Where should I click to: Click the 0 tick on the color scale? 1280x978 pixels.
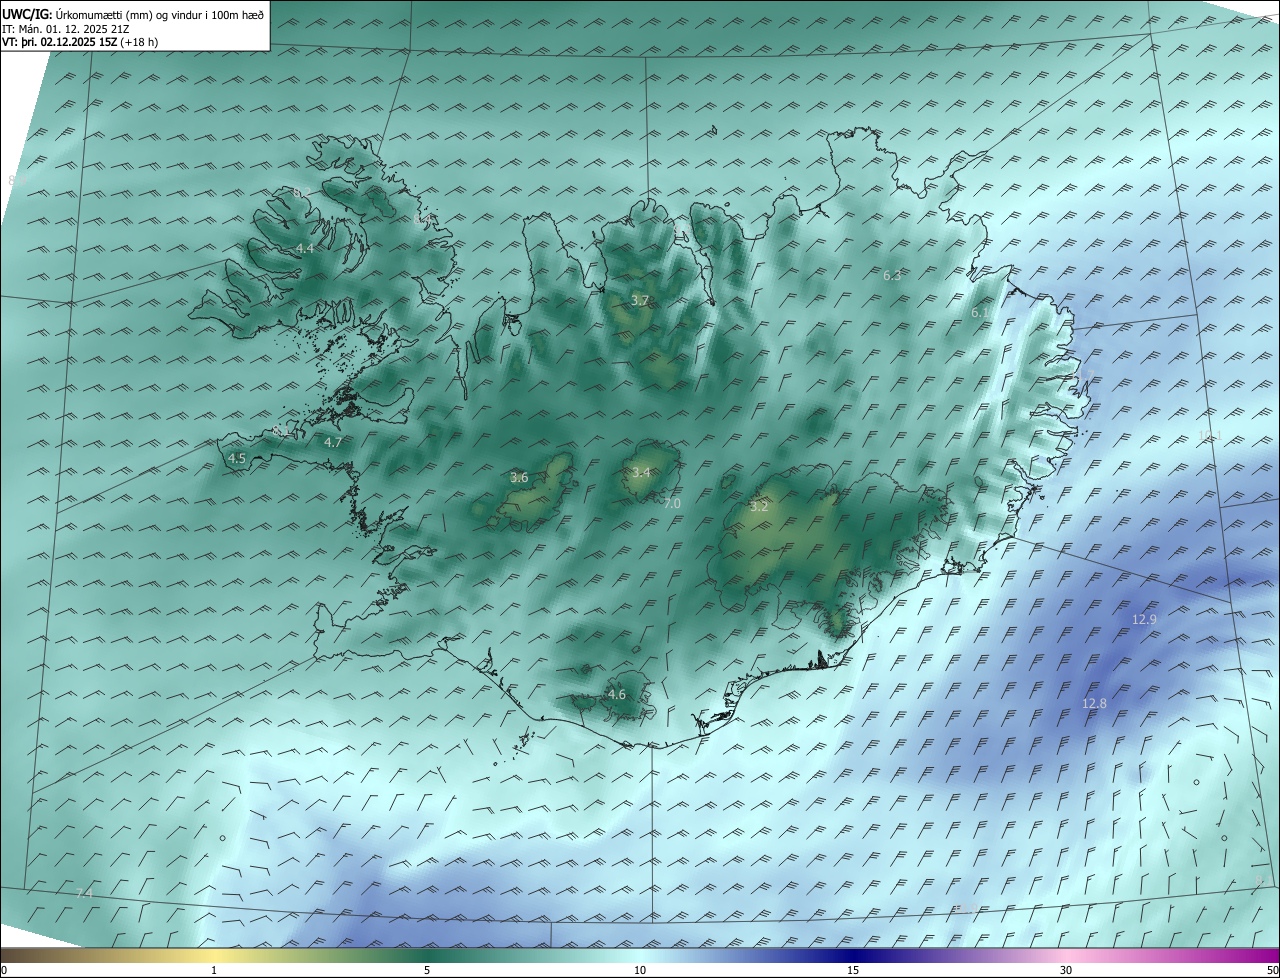(4, 970)
